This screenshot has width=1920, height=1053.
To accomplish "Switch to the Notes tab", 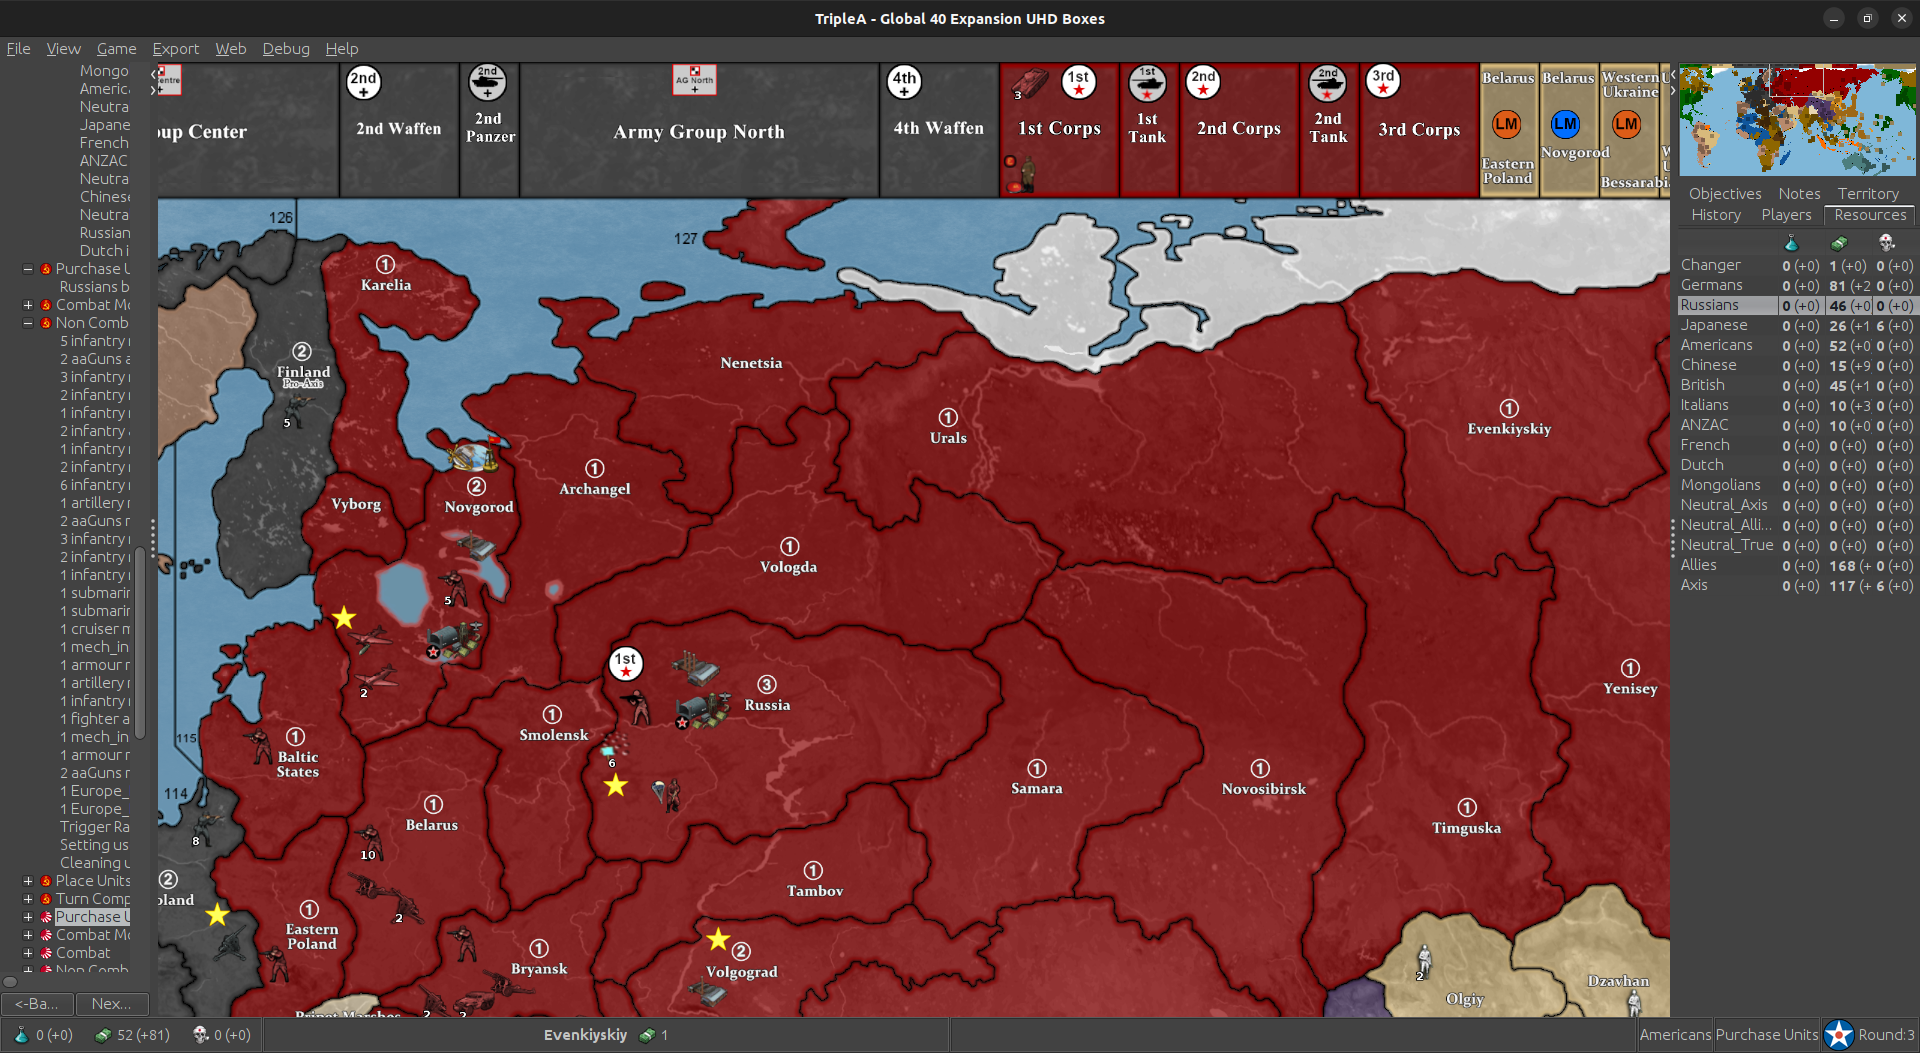I will (x=1799, y=194).
